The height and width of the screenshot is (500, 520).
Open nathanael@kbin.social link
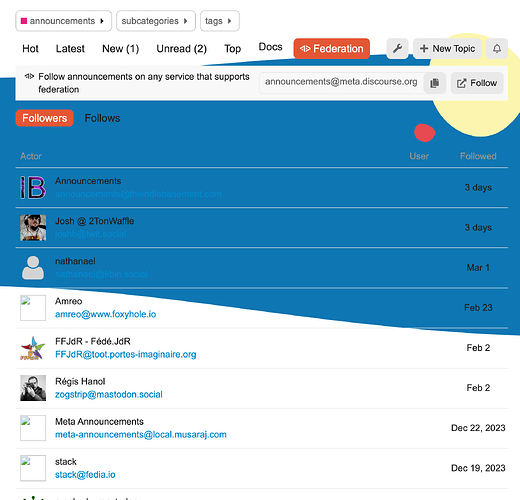[101, 274]
